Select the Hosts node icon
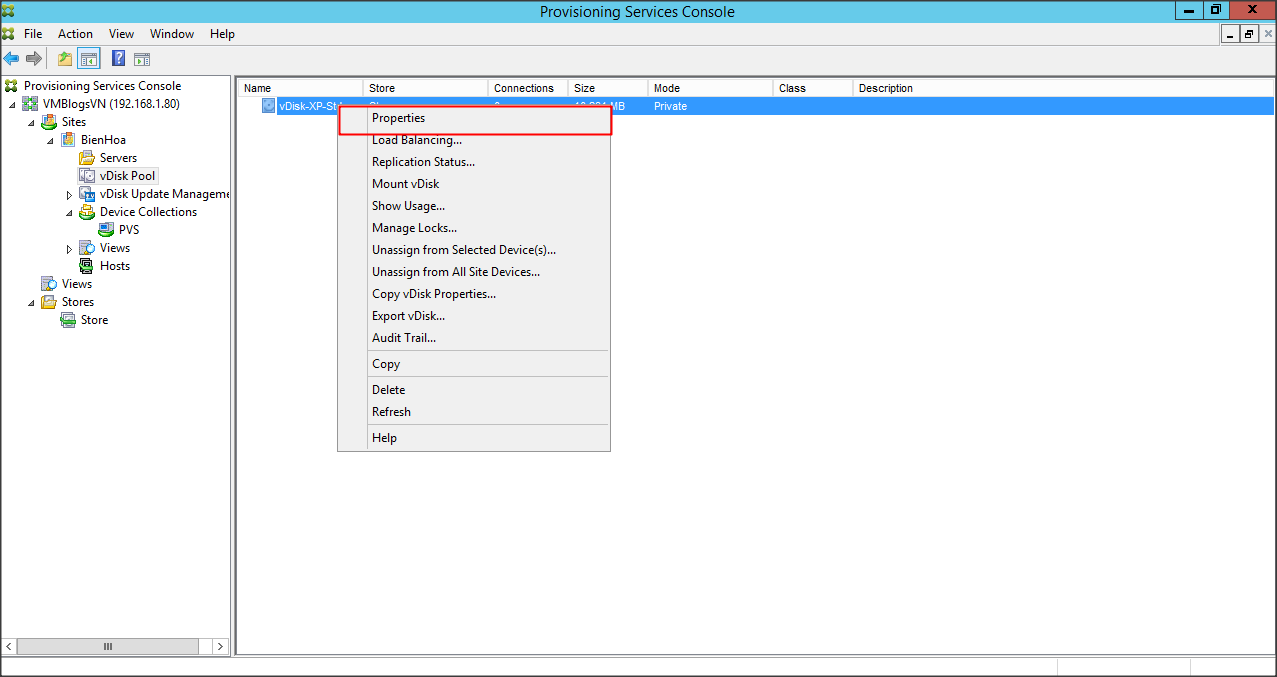 coord(87,266)
